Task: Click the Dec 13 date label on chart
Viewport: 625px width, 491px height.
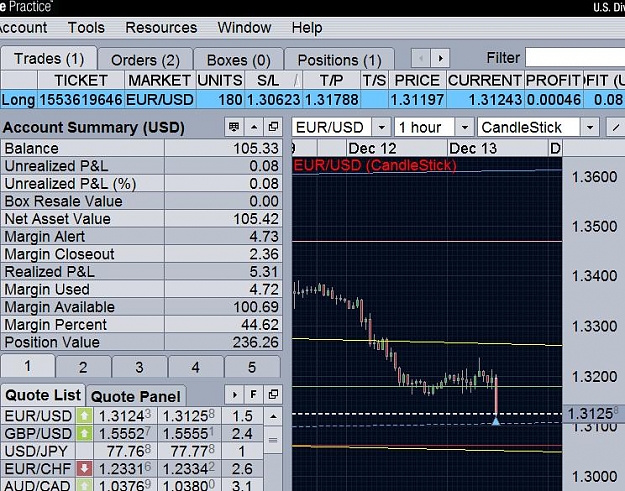Action: coord(473,148)
